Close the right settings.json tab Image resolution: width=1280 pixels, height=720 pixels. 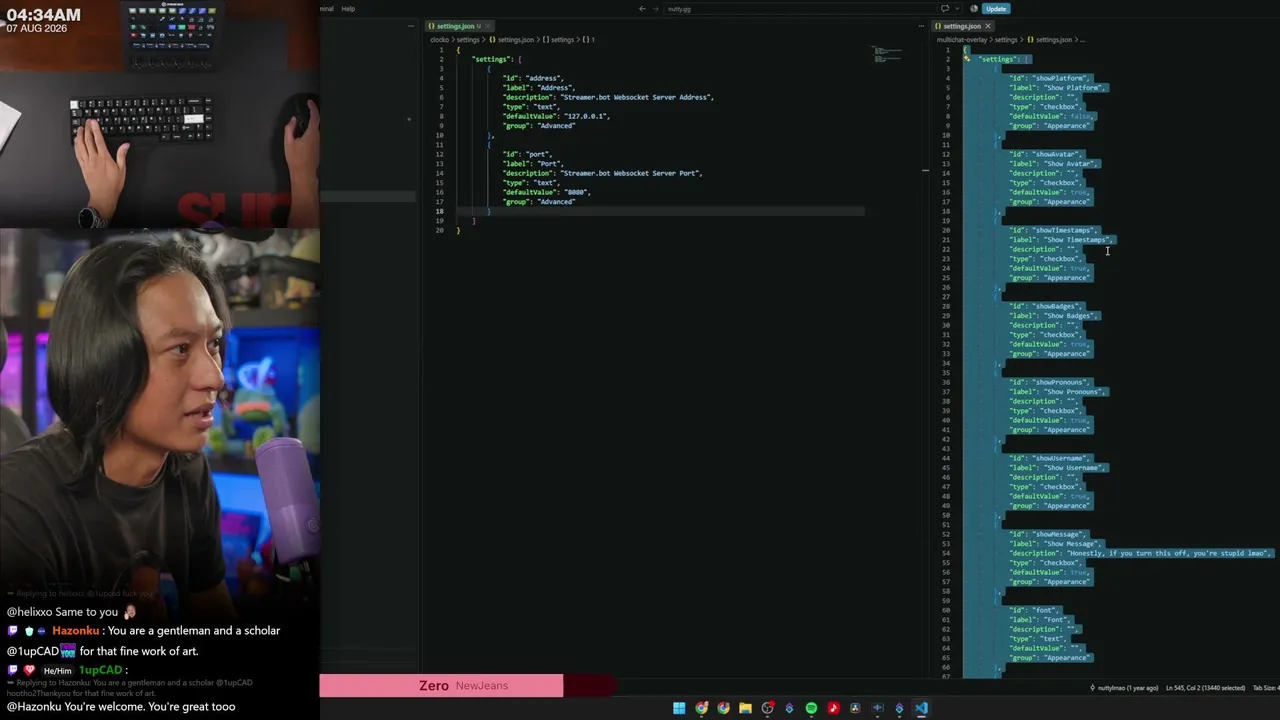[987, 26]
